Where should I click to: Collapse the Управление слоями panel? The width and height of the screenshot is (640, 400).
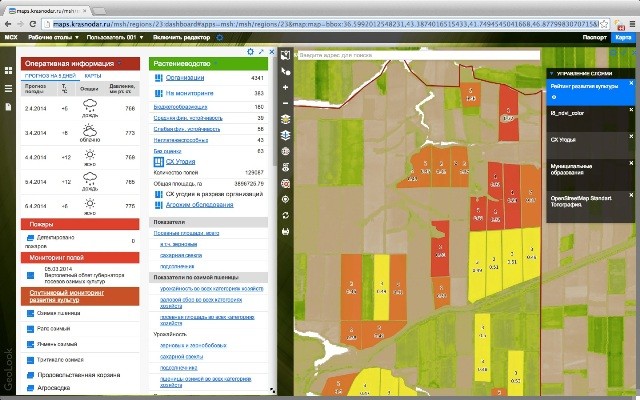pyautogui.click(x=552, y=74)
